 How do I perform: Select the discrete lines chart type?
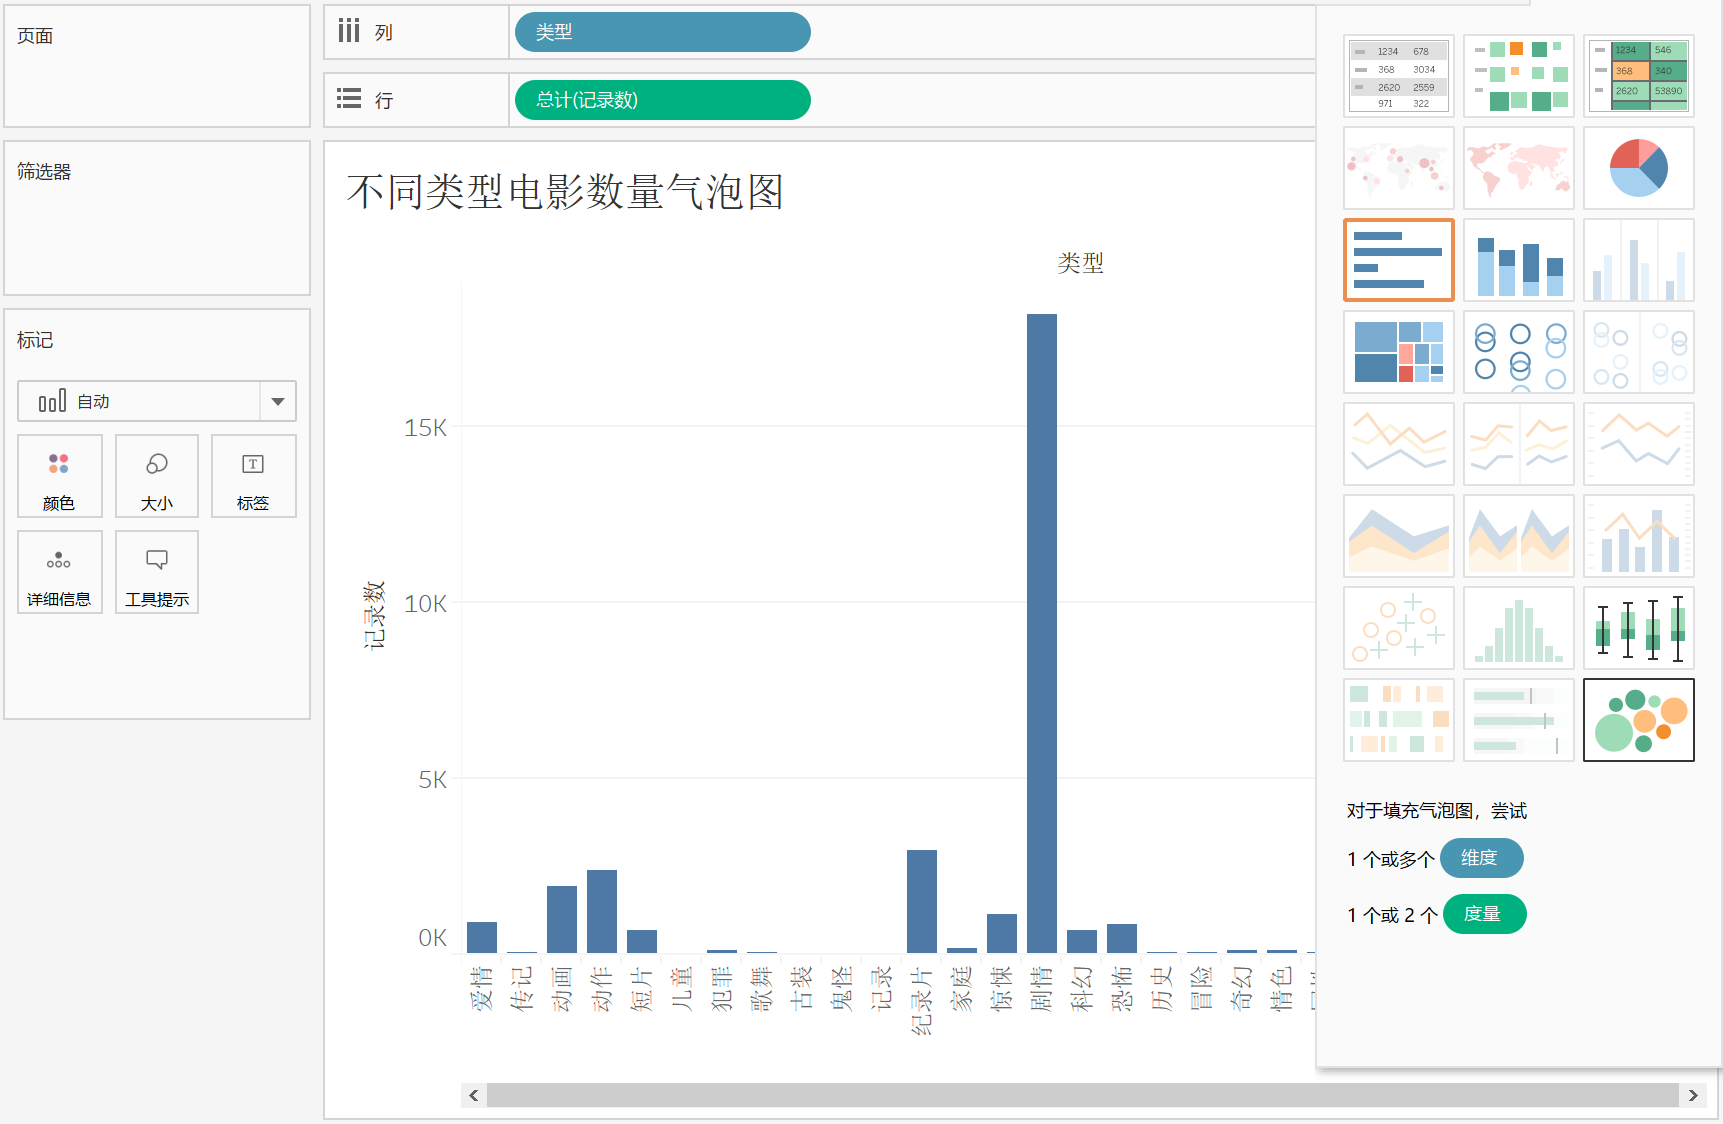[x=1519, y=444]
